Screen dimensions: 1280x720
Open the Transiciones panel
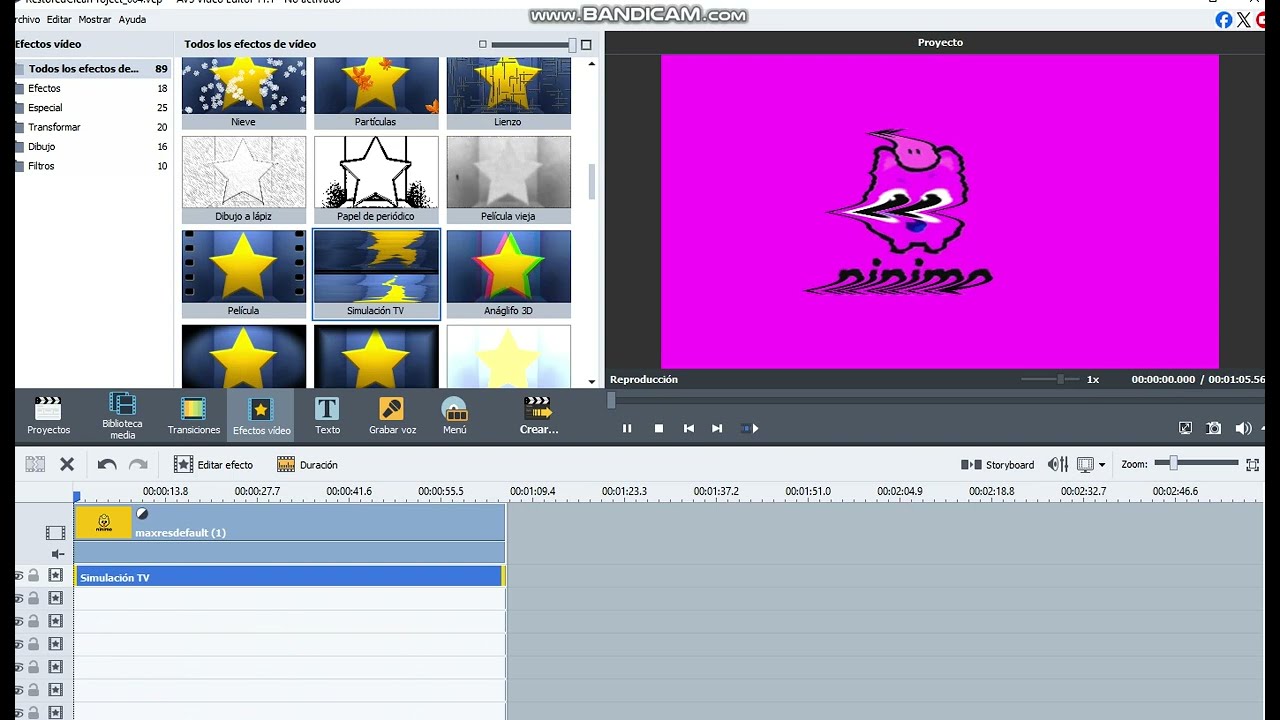193,415
